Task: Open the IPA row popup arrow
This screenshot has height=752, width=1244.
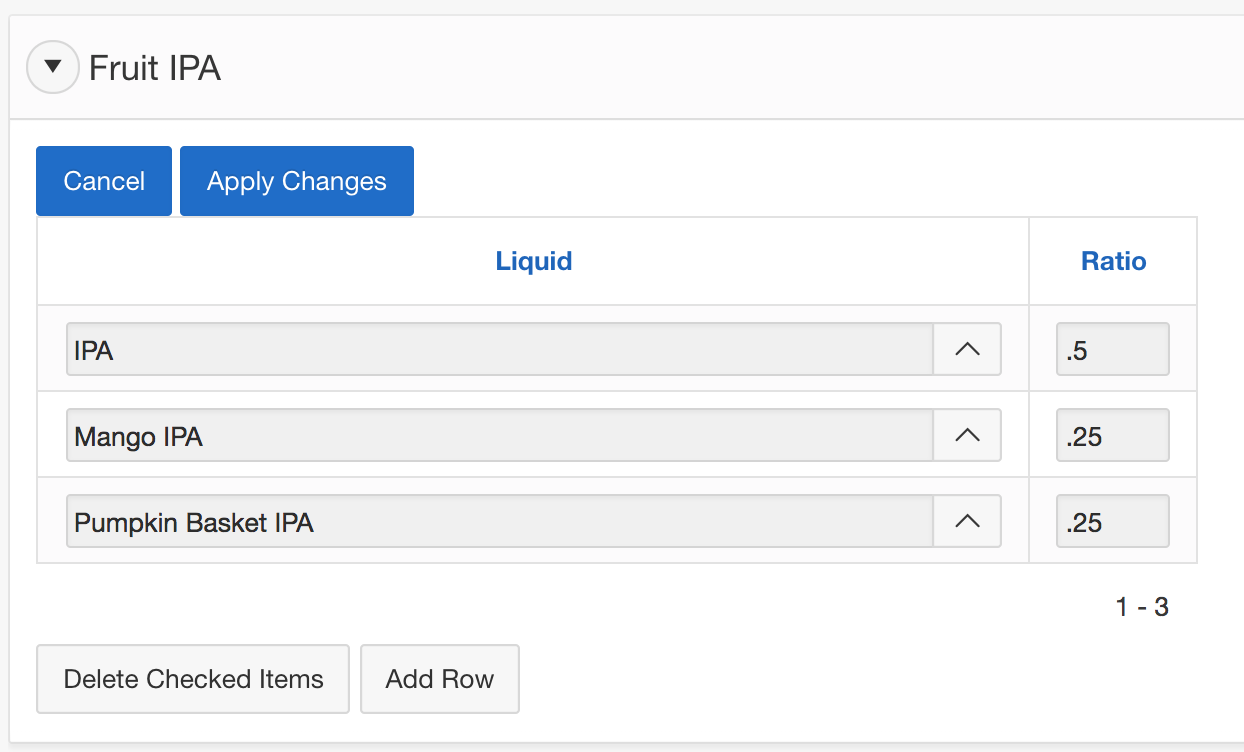Action: point(967,349)
